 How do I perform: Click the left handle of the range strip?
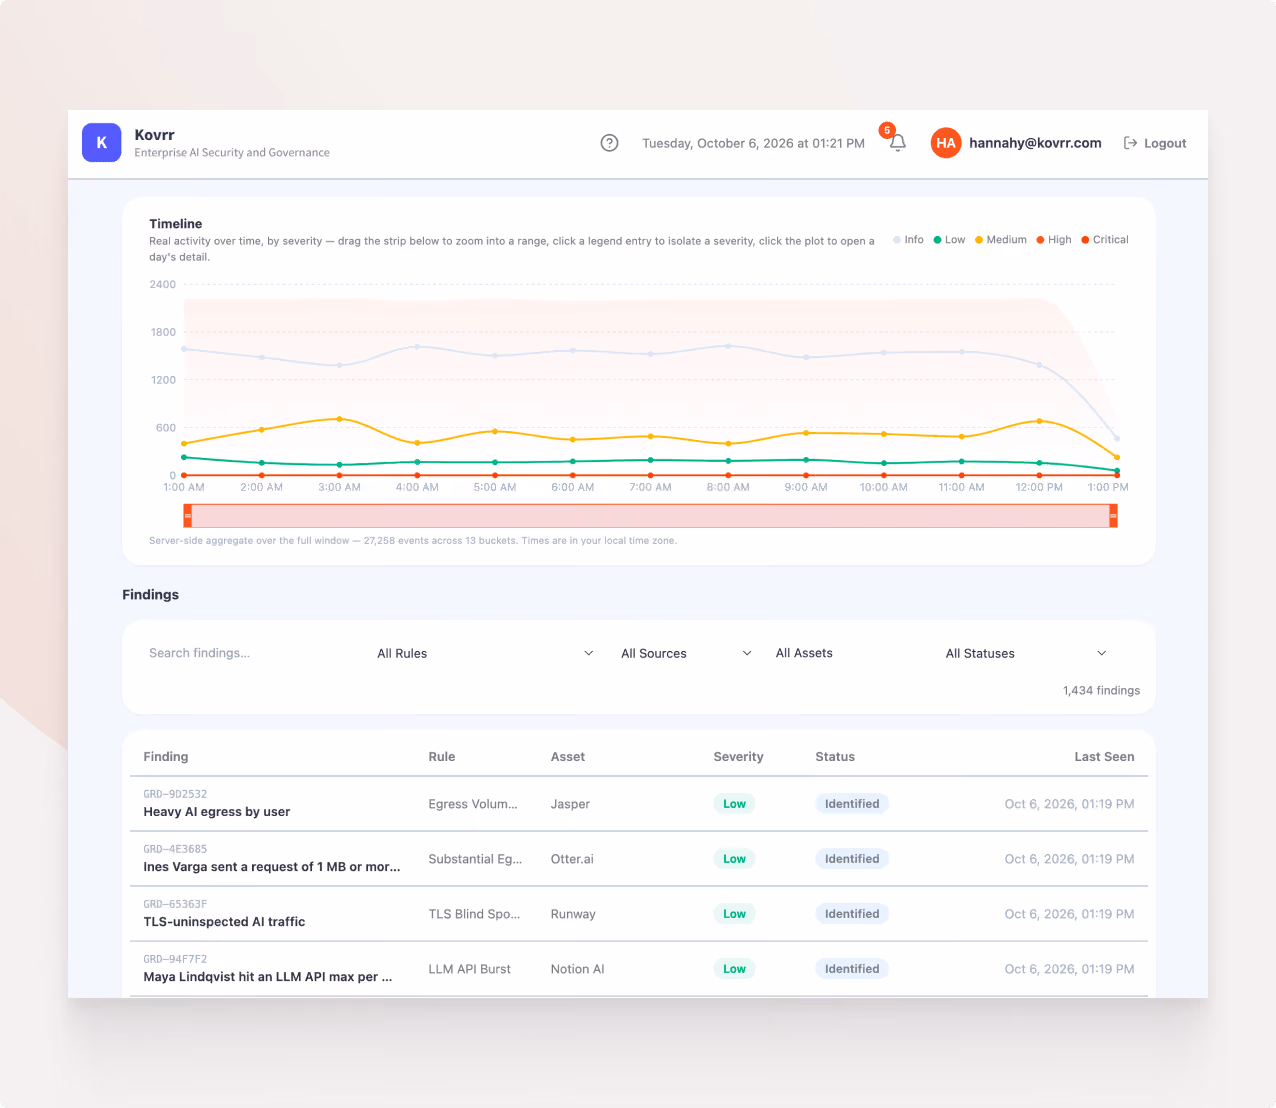[x=187, y=516]
